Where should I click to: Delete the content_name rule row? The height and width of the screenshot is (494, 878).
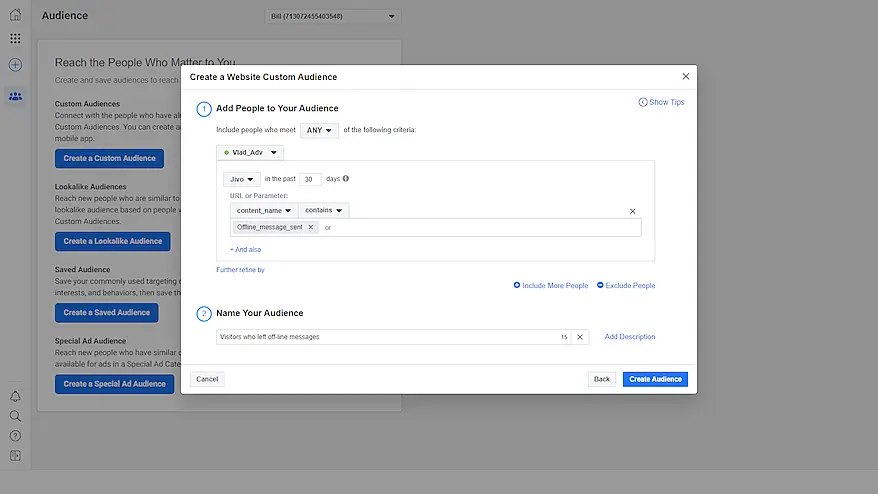pos(632,211)
